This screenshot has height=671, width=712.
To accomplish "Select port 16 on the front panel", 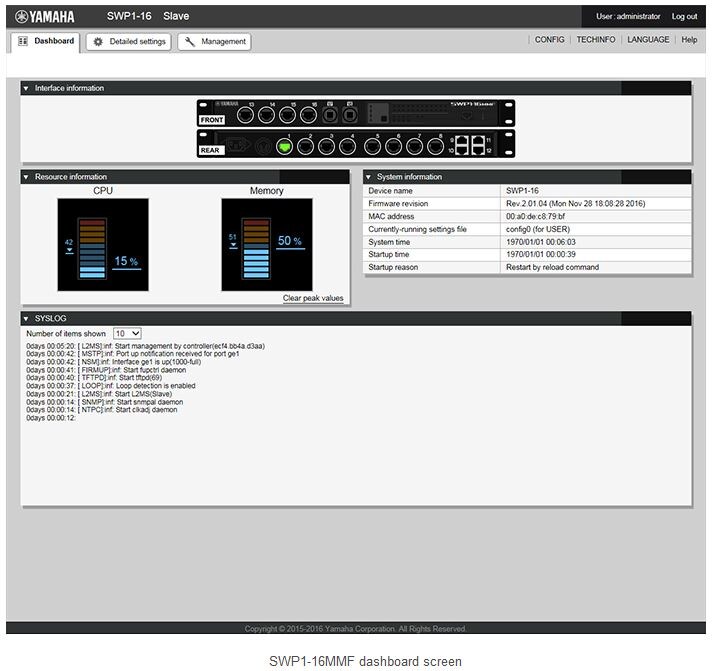I will [314, 111].
